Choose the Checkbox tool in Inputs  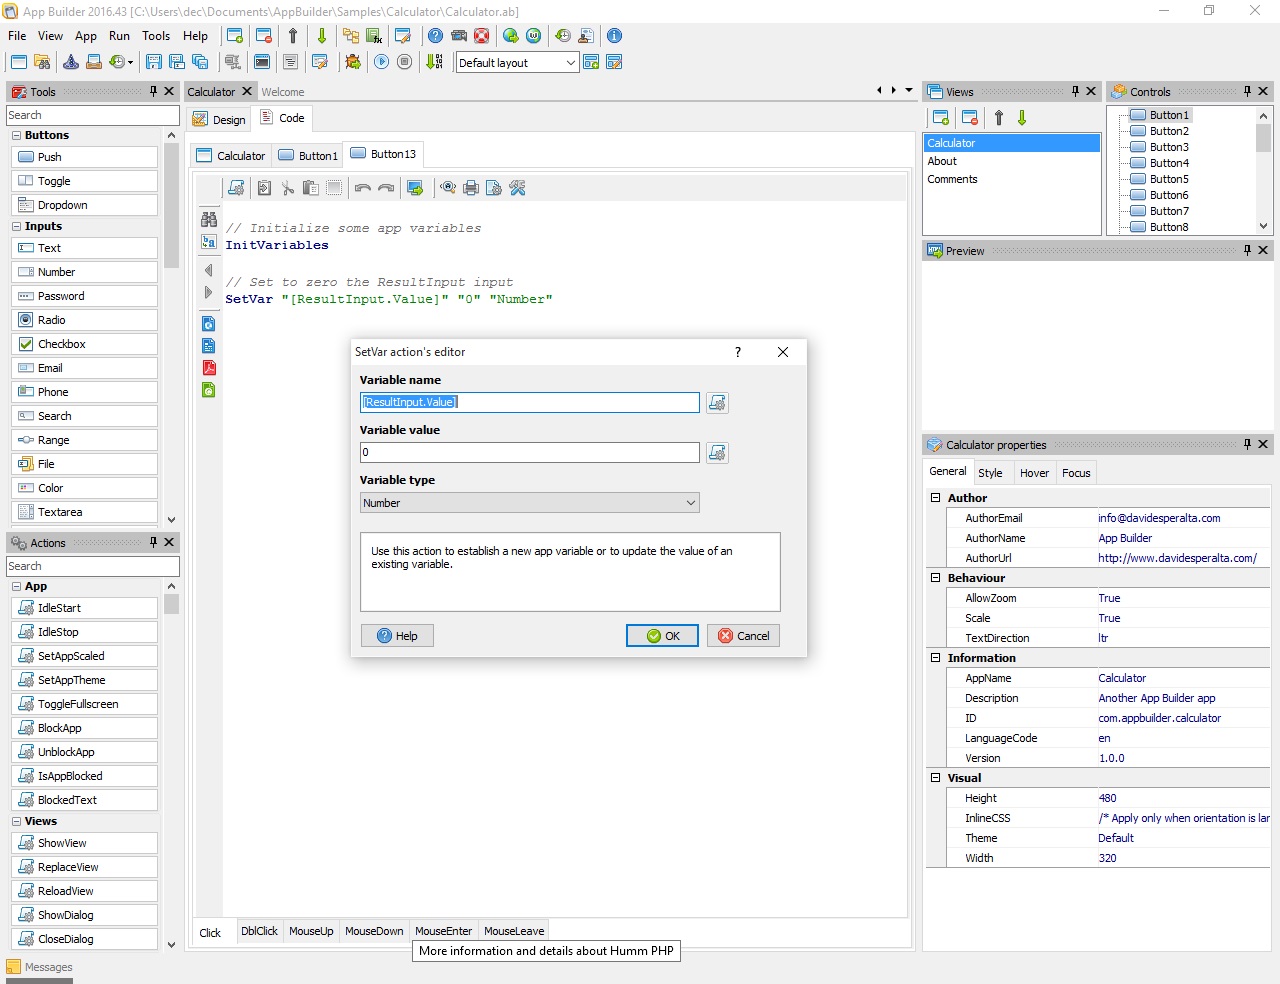point(85,344)
